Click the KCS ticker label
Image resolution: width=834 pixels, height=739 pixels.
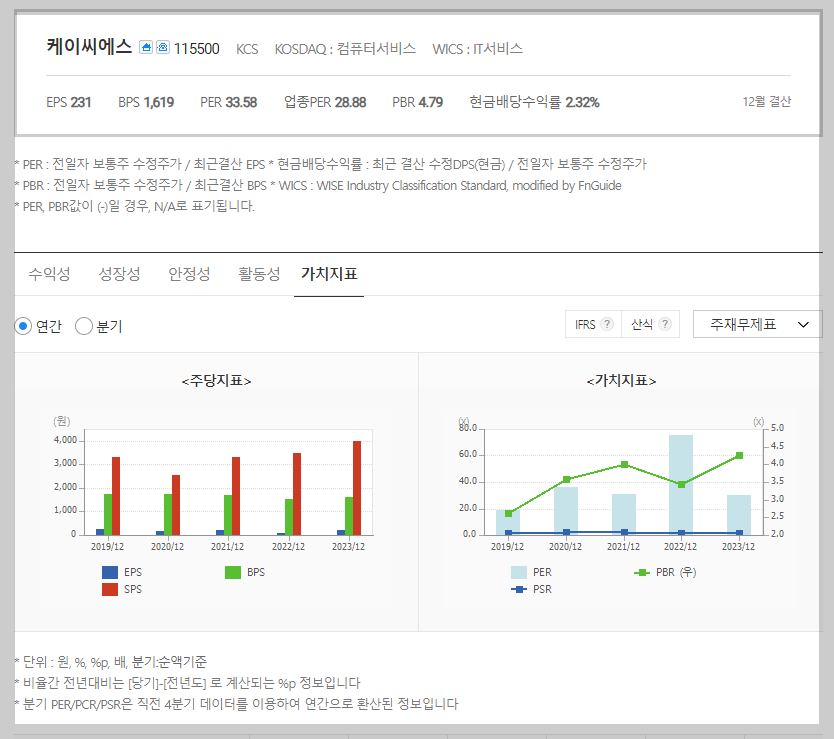(x=247, y=49)
